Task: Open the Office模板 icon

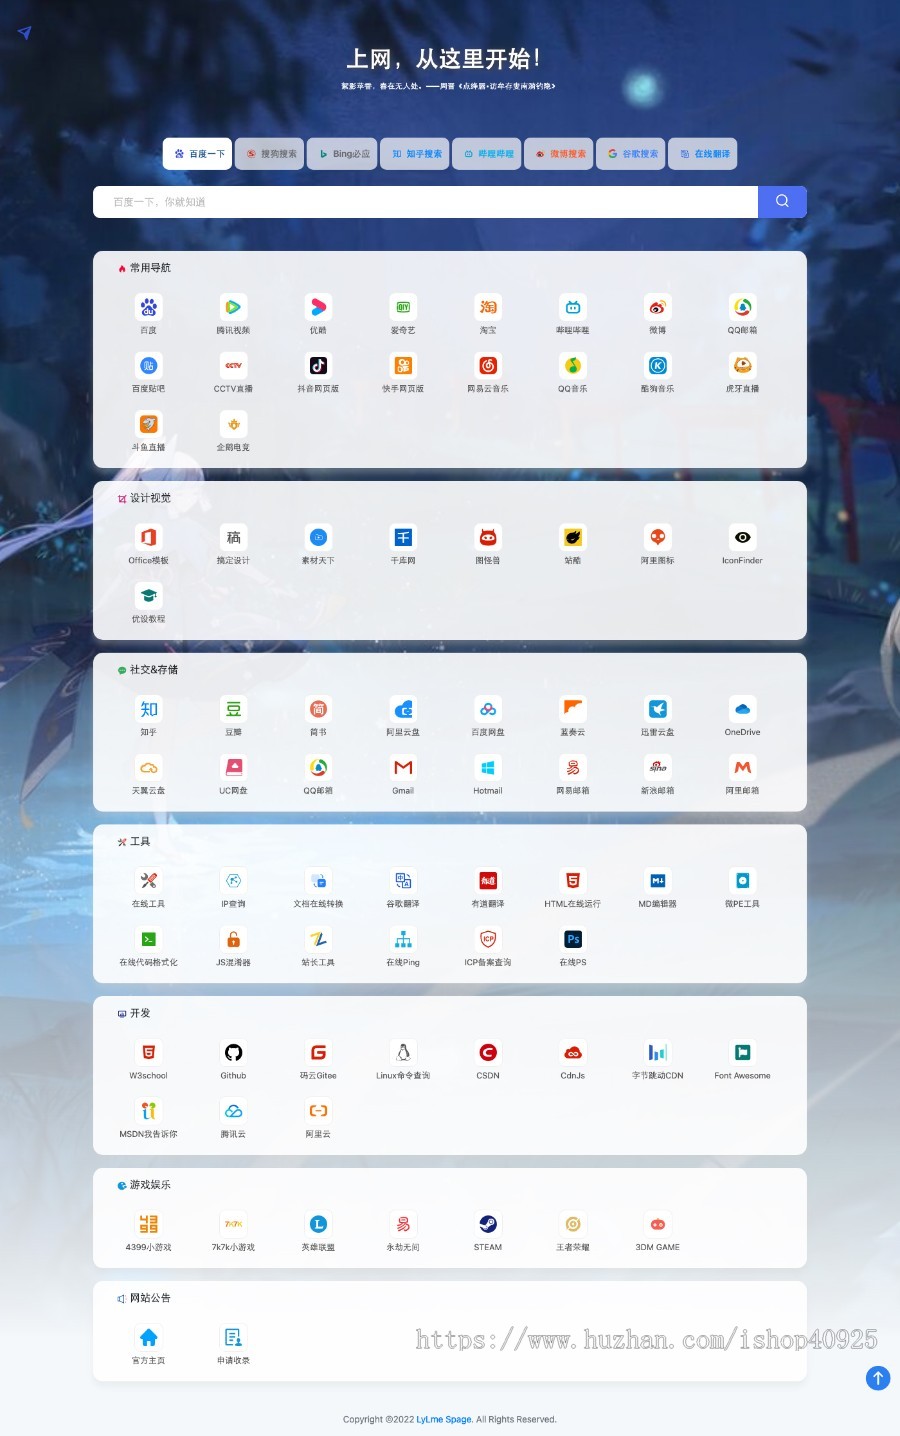Action: [149, 537]
